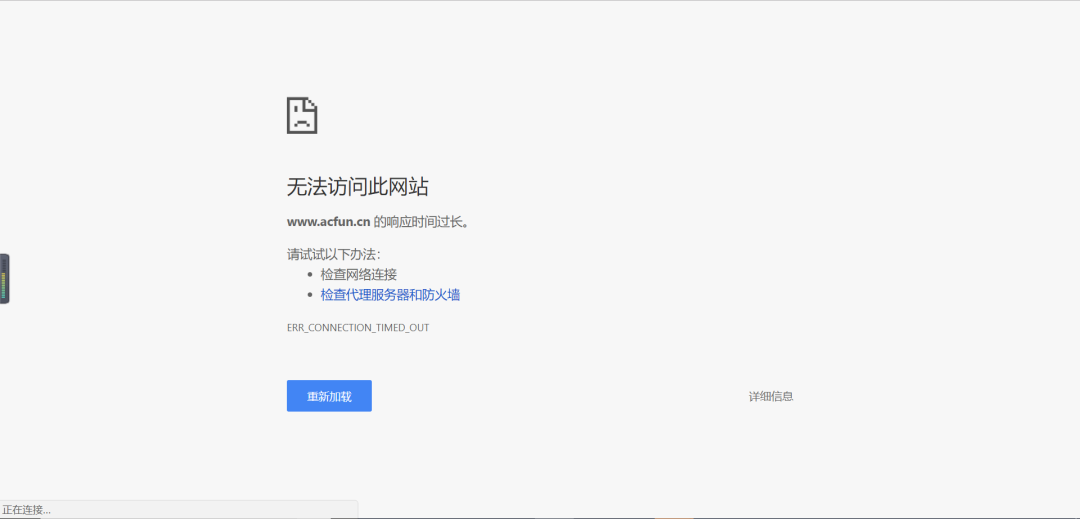The image size is (1080, 519).
Task: Click the sad page error icon
Action: 302,115
